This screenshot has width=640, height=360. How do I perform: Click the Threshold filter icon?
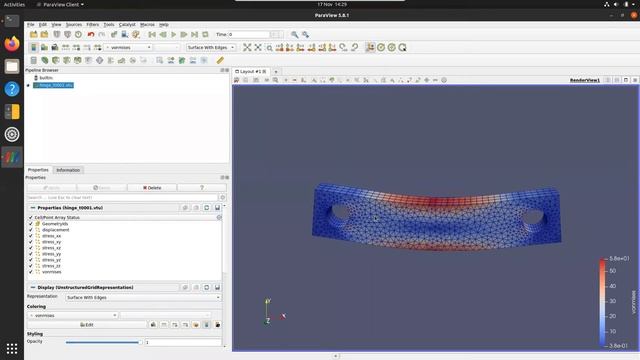point(78,60)
